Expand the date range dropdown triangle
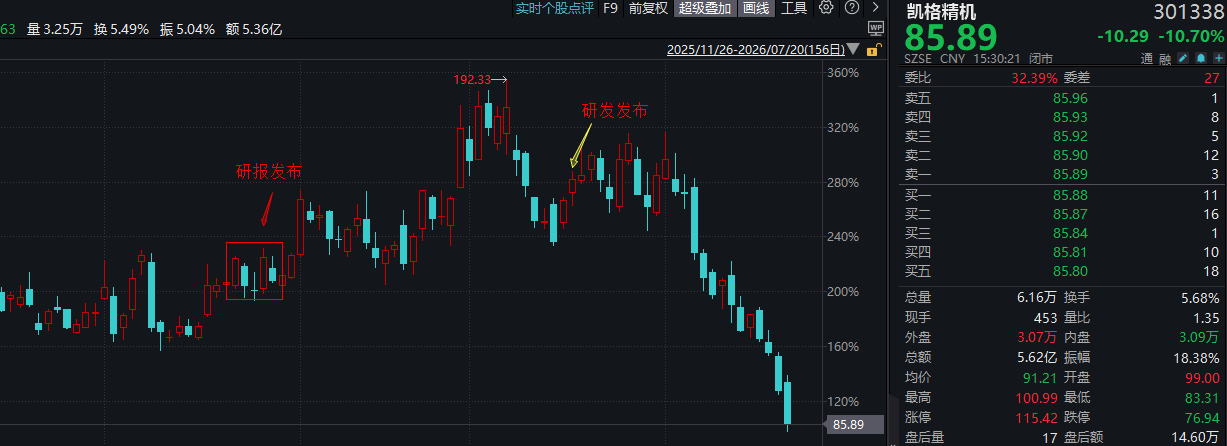The width and height of the screenshot is (1227, 446). coord(853,49)
